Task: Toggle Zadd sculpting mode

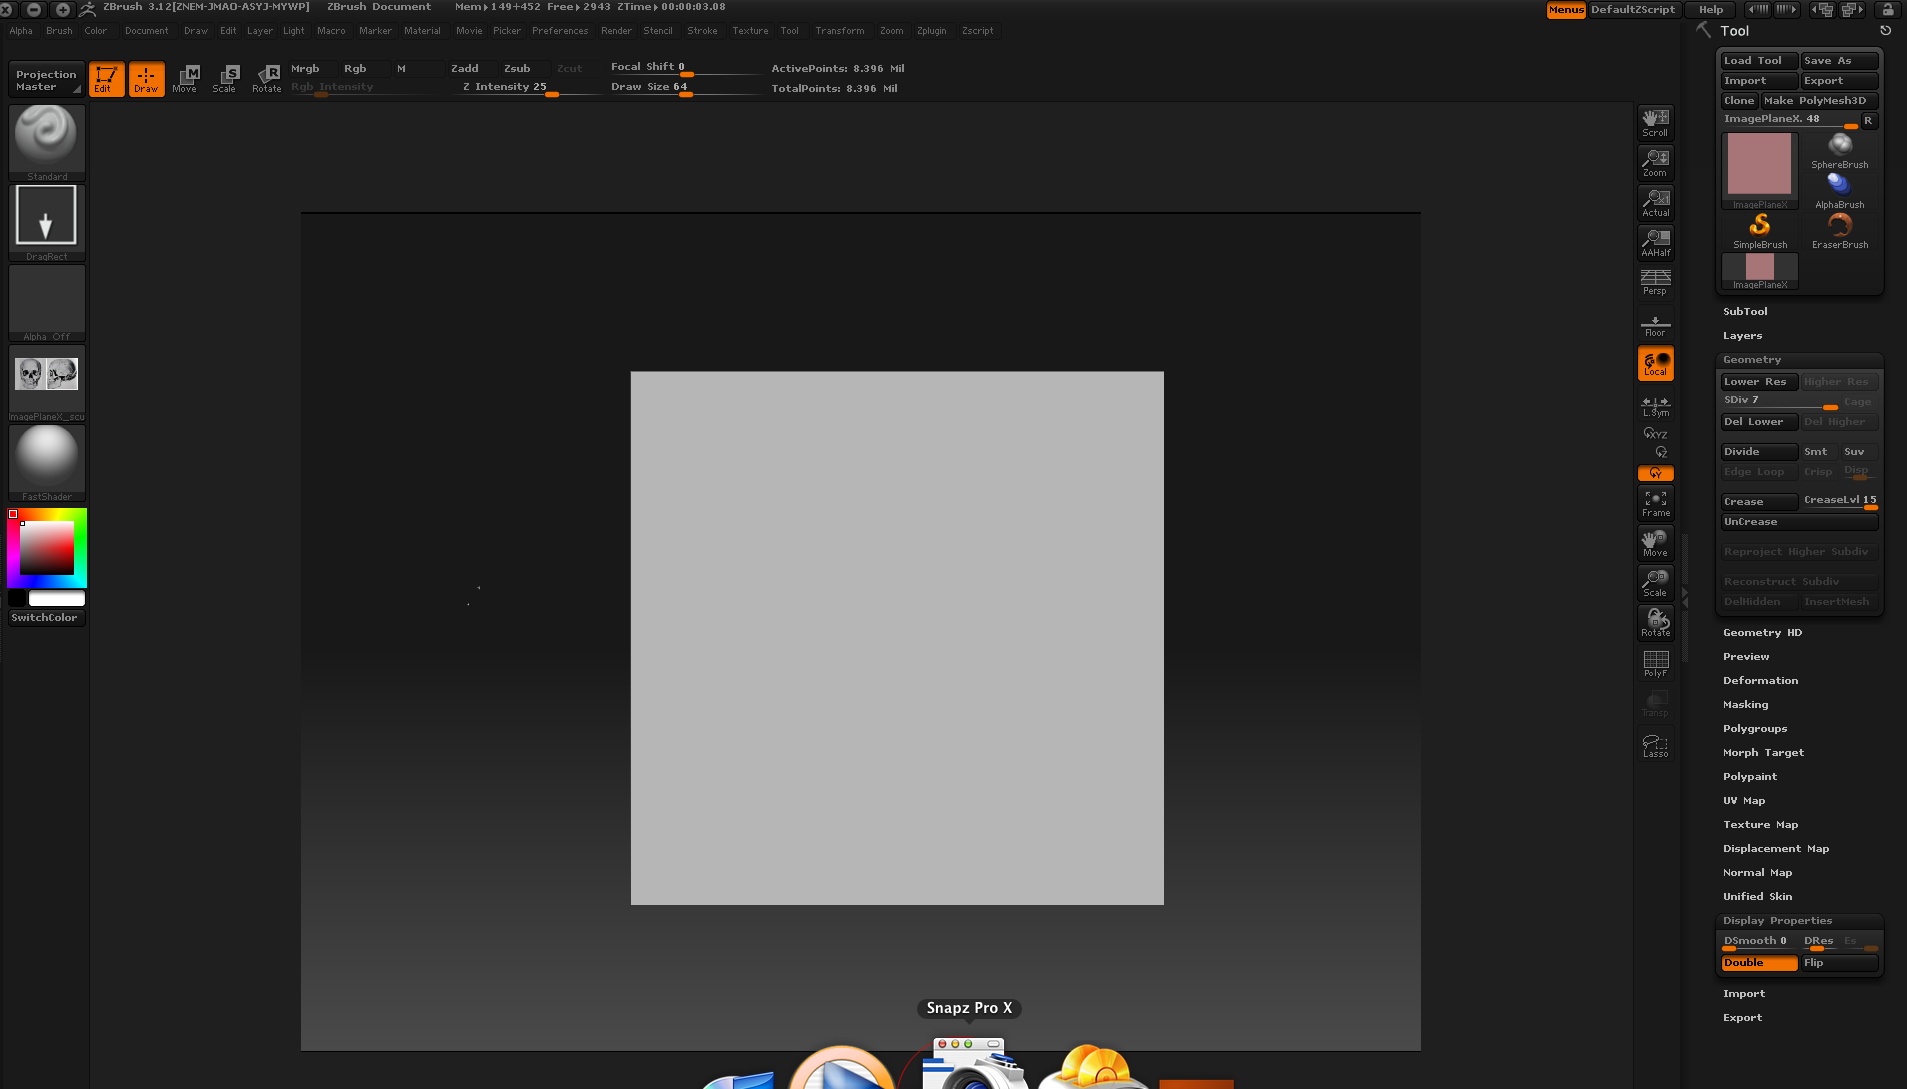Action: [x=464, y=68]
